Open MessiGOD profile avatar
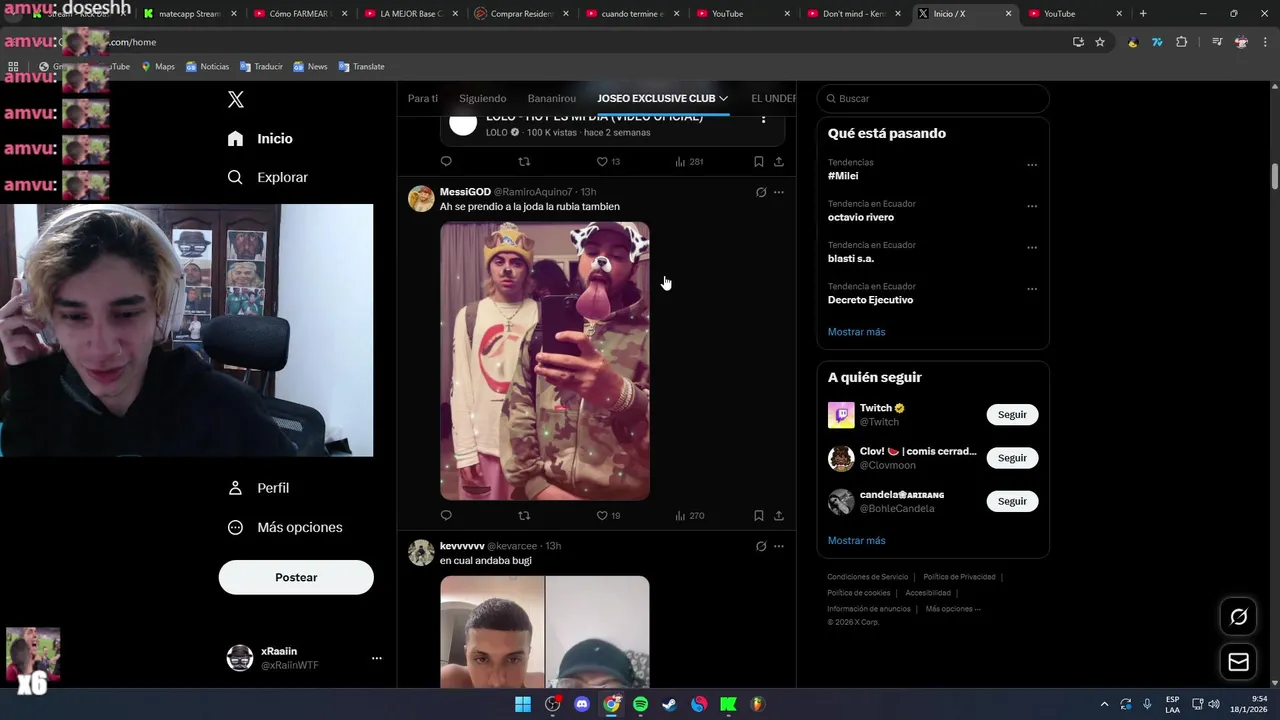 [x=421, y=198]
